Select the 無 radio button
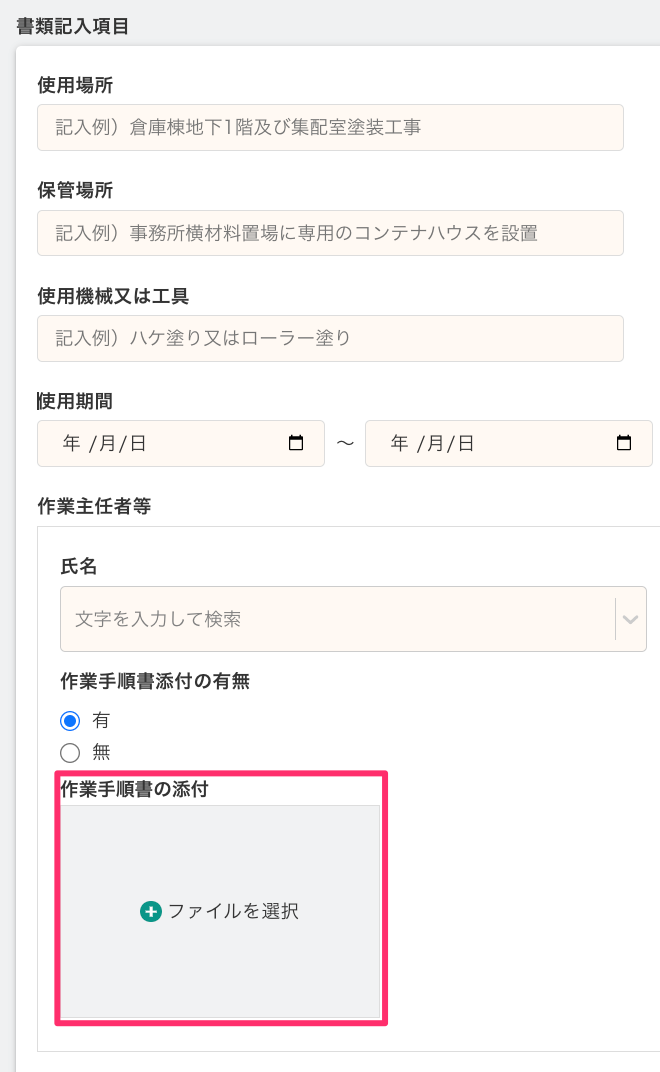The height and width of the screenshot is (1072, 660). tap(70, 753)
